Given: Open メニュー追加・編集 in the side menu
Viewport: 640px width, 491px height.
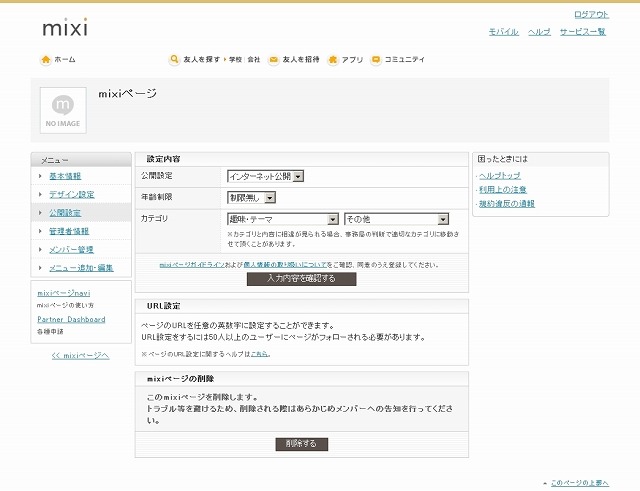Looking at the screenshot, I should [81, 268].
